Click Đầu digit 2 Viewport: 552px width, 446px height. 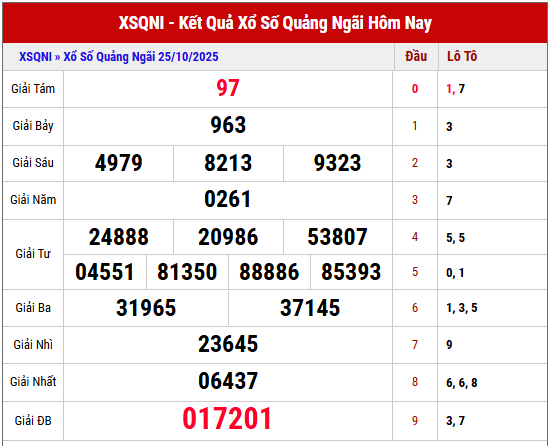pyautogui.click(x=415, y=163)
